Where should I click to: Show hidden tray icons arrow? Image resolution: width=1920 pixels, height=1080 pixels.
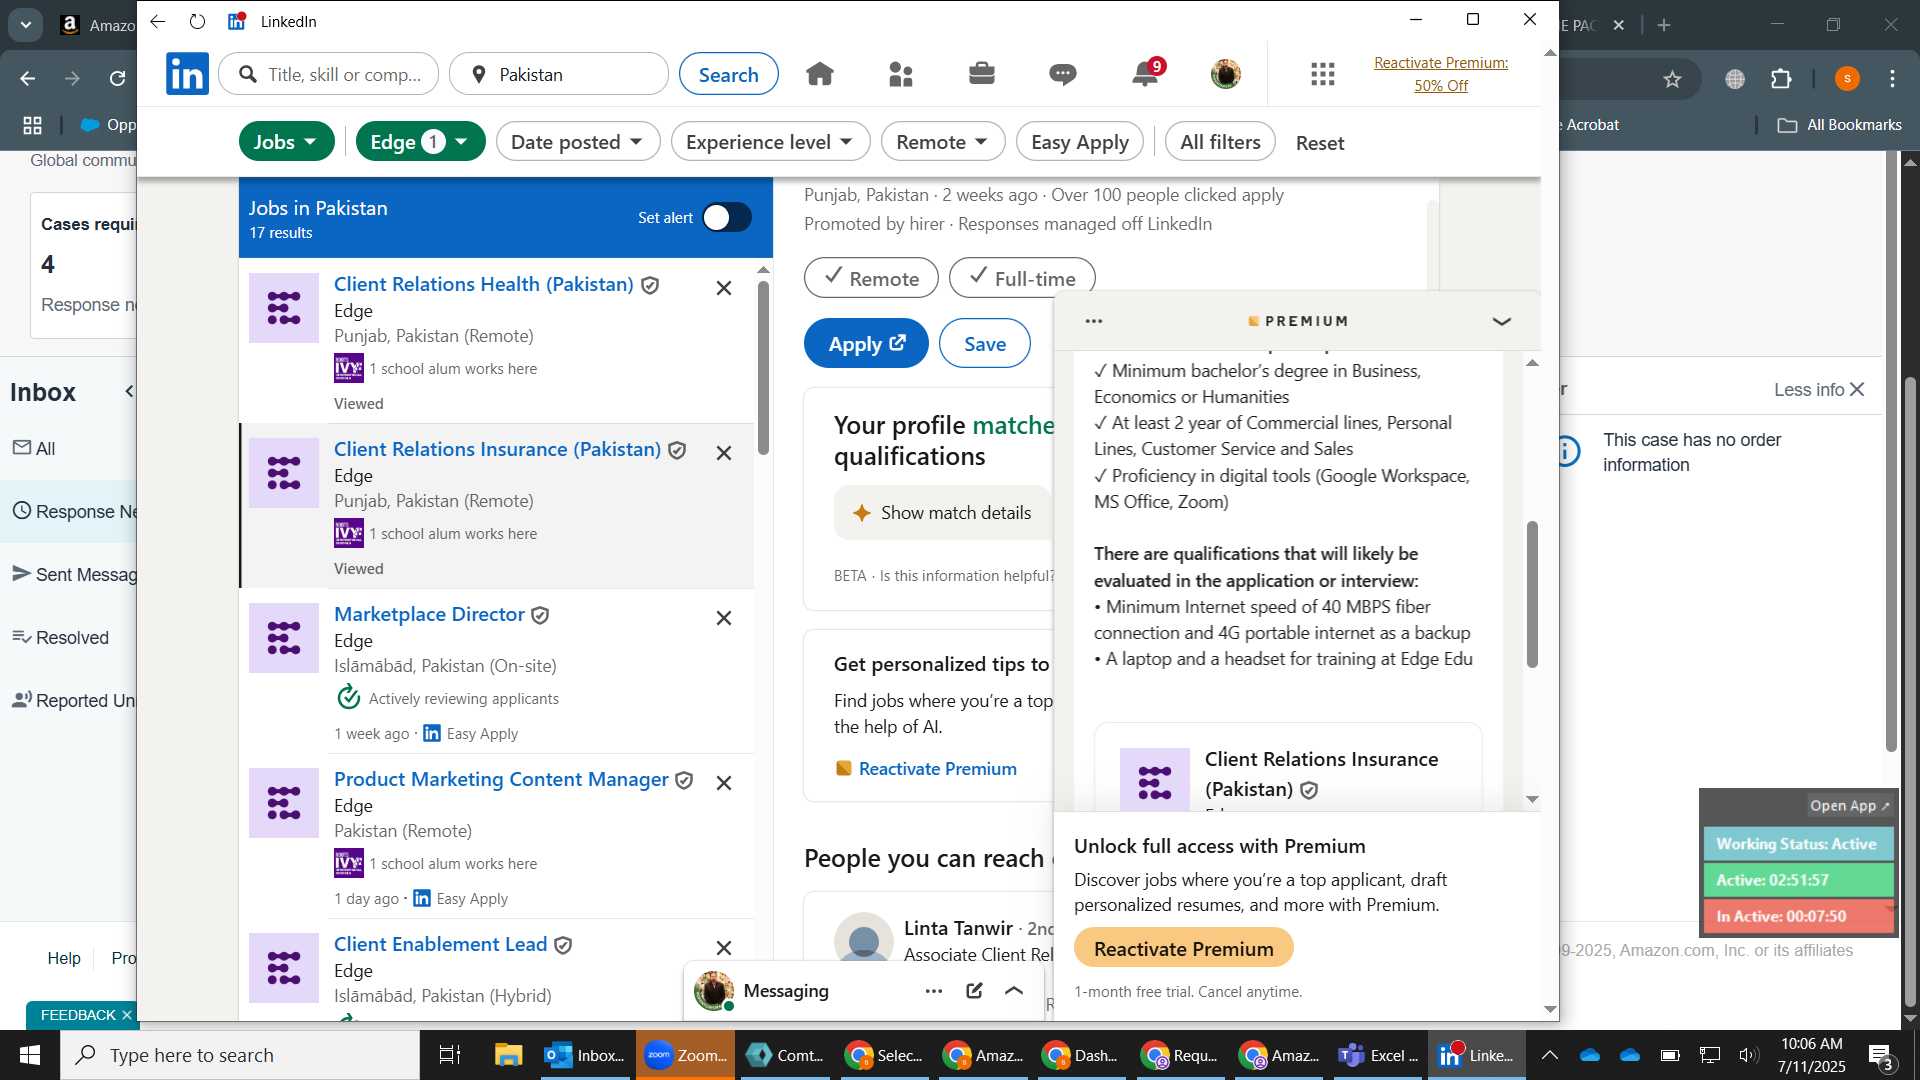coord(1549,1055)
